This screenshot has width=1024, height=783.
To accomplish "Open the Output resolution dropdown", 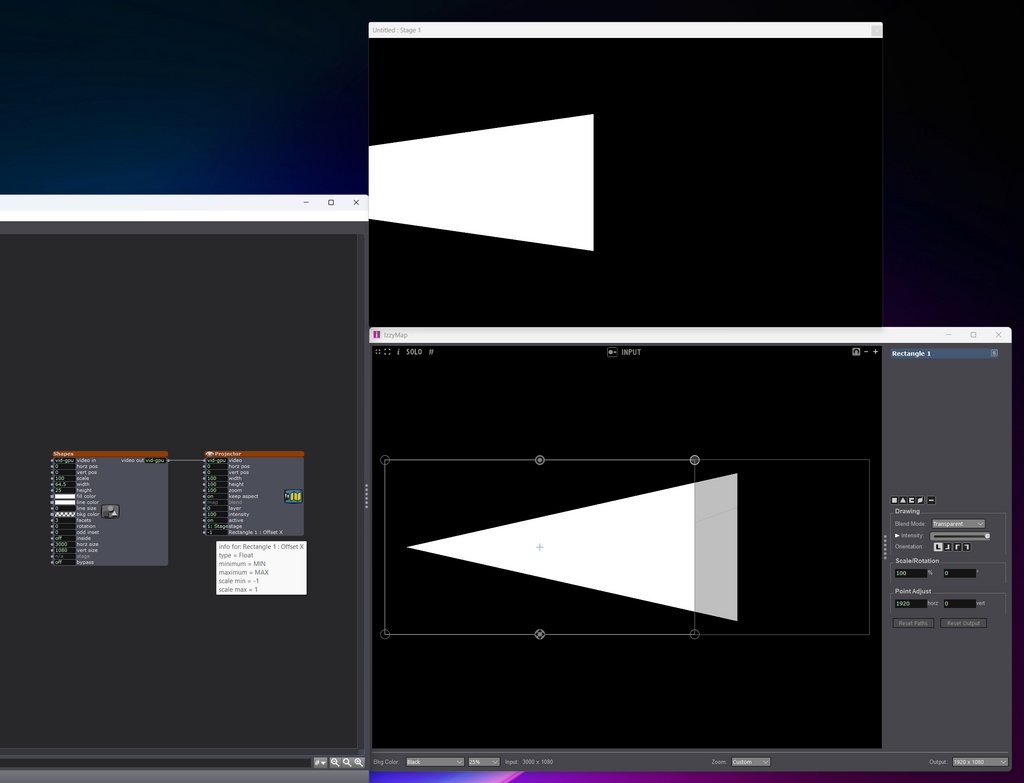I will pyautogui.click(x=980, y=762).
